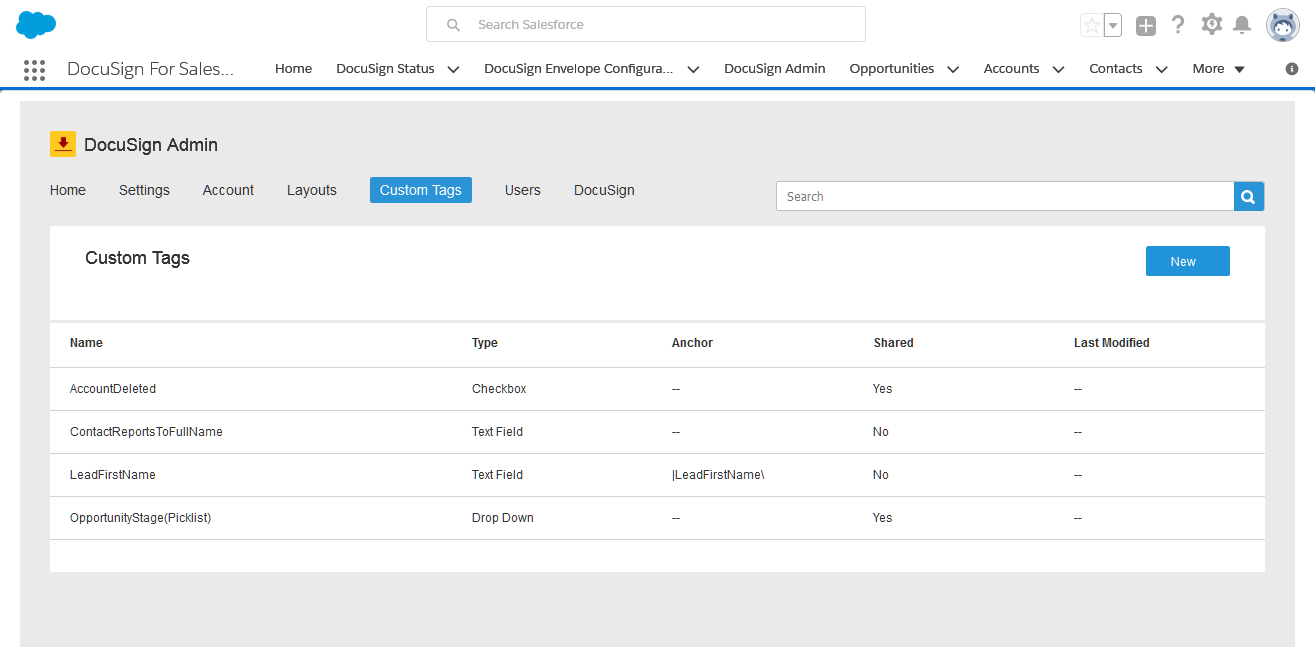This screenshot has width=1315, height=663.
Task: Click the info icon in the navigation bar
Action: (1292, 69)
